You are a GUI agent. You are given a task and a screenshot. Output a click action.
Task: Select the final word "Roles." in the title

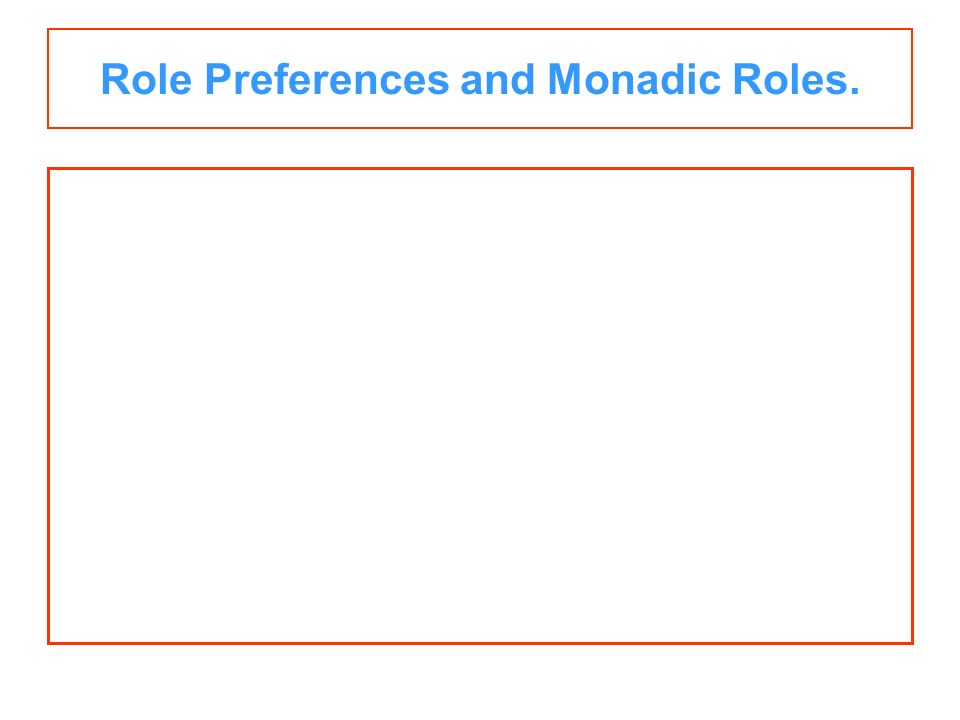(x=796, y=80)
